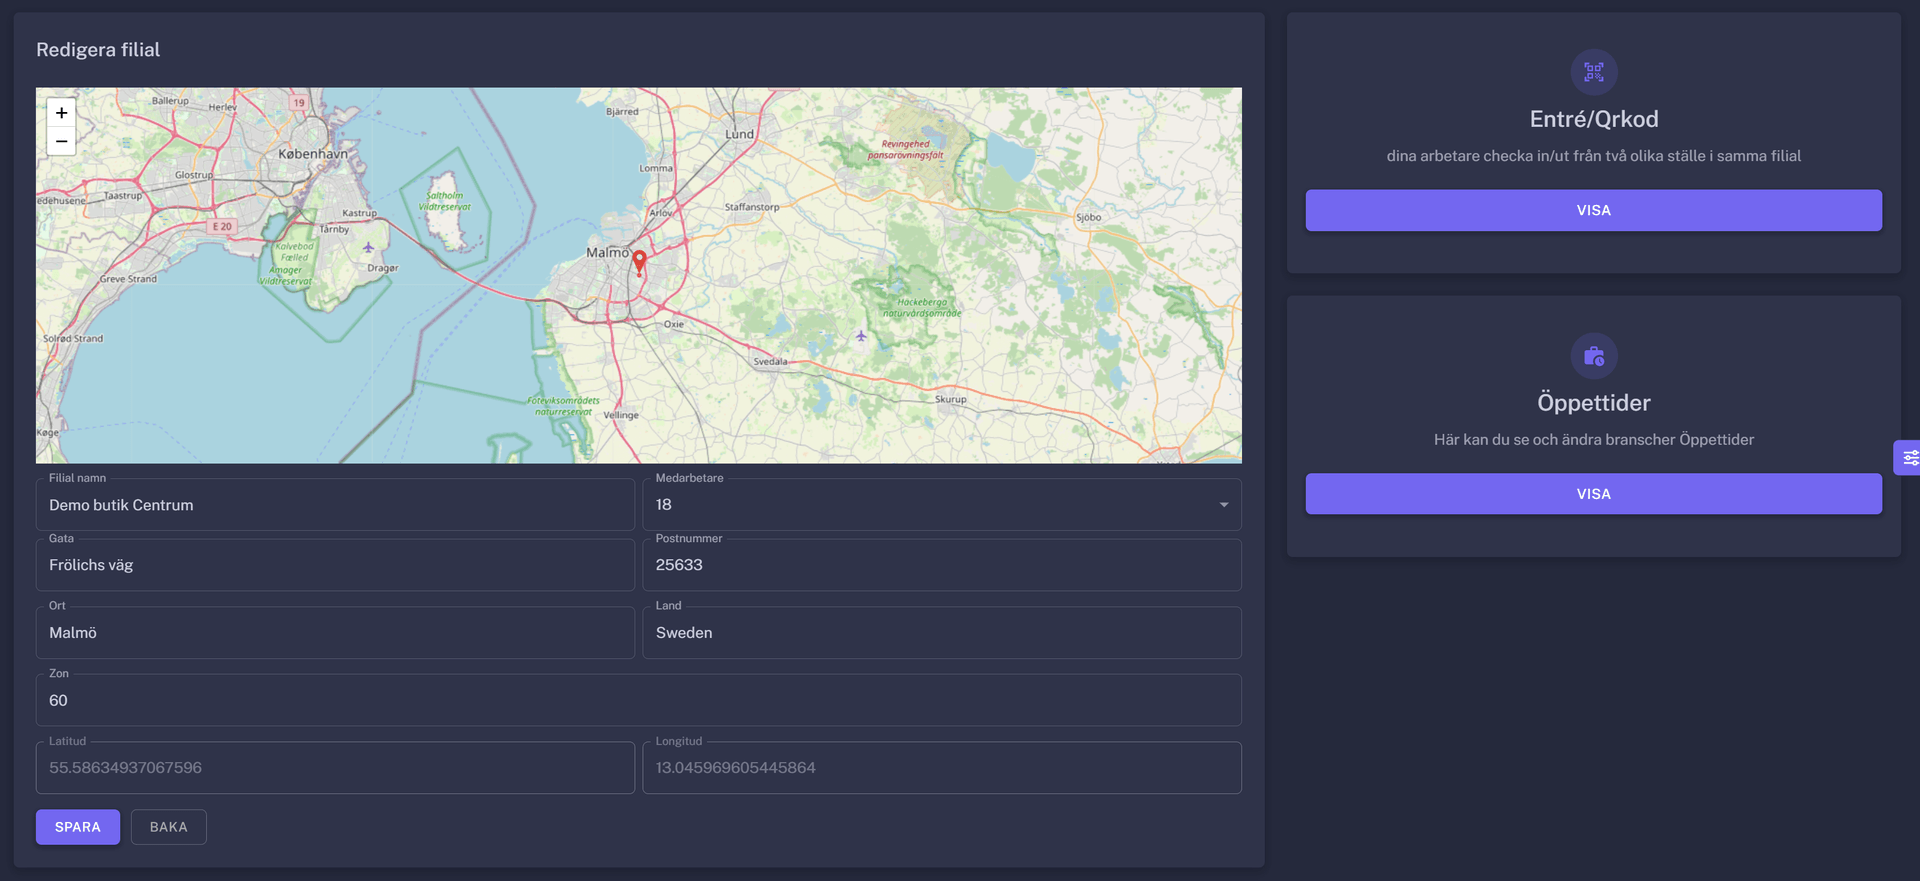Edit the Filial namn field
Image resolution: width=1920 pixels, height=881 pixels.
(335, 505)
